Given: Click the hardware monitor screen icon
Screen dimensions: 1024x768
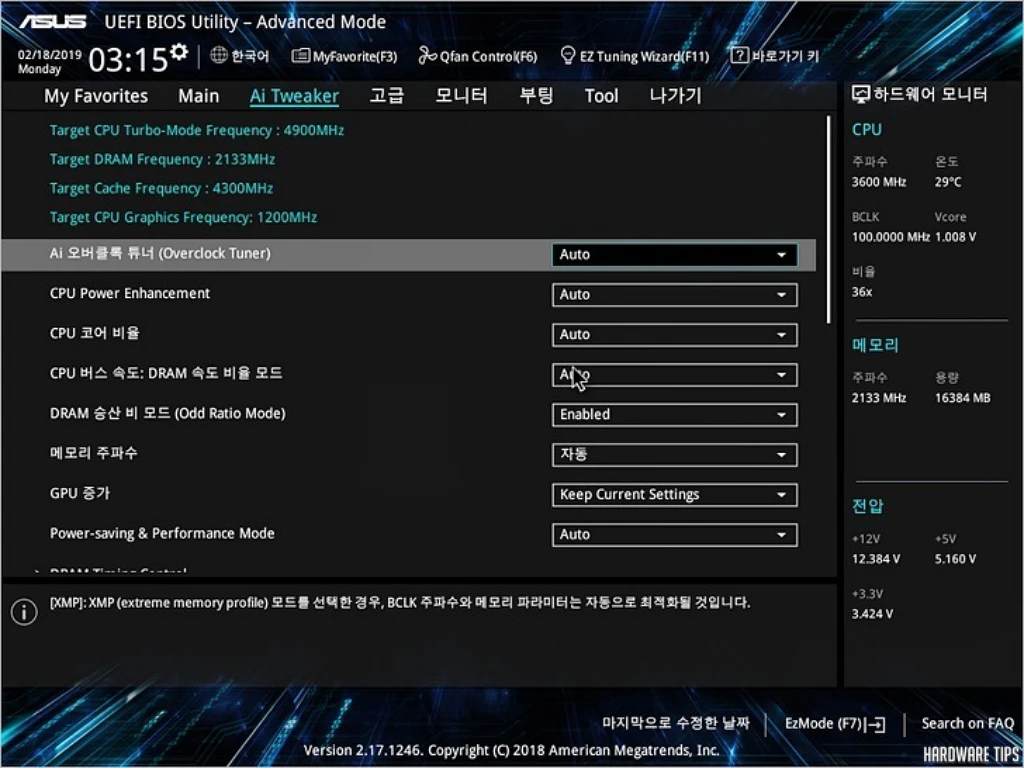Looking at the screenshot, I should (x=861, y=95).
